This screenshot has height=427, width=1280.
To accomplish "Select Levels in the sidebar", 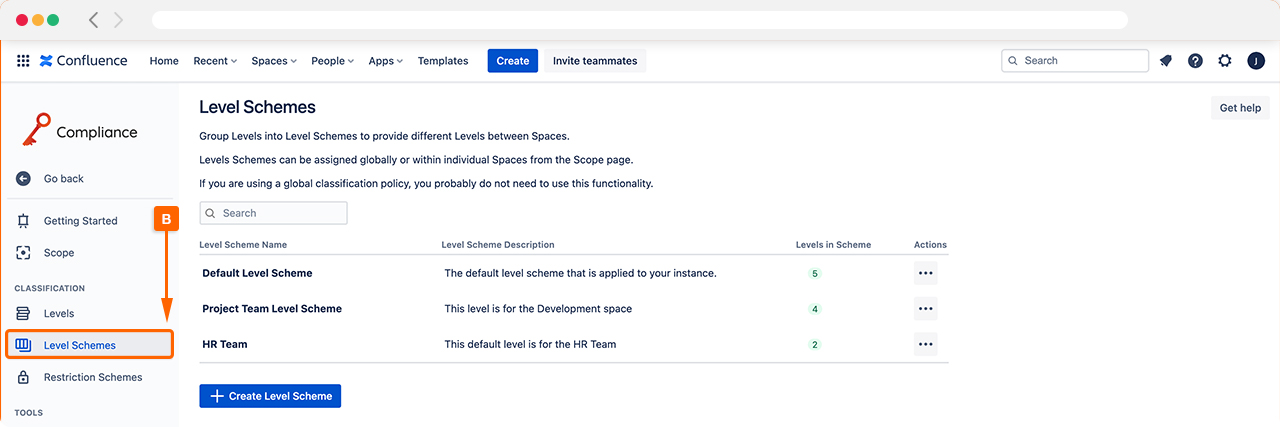I will tap(58, 314).
